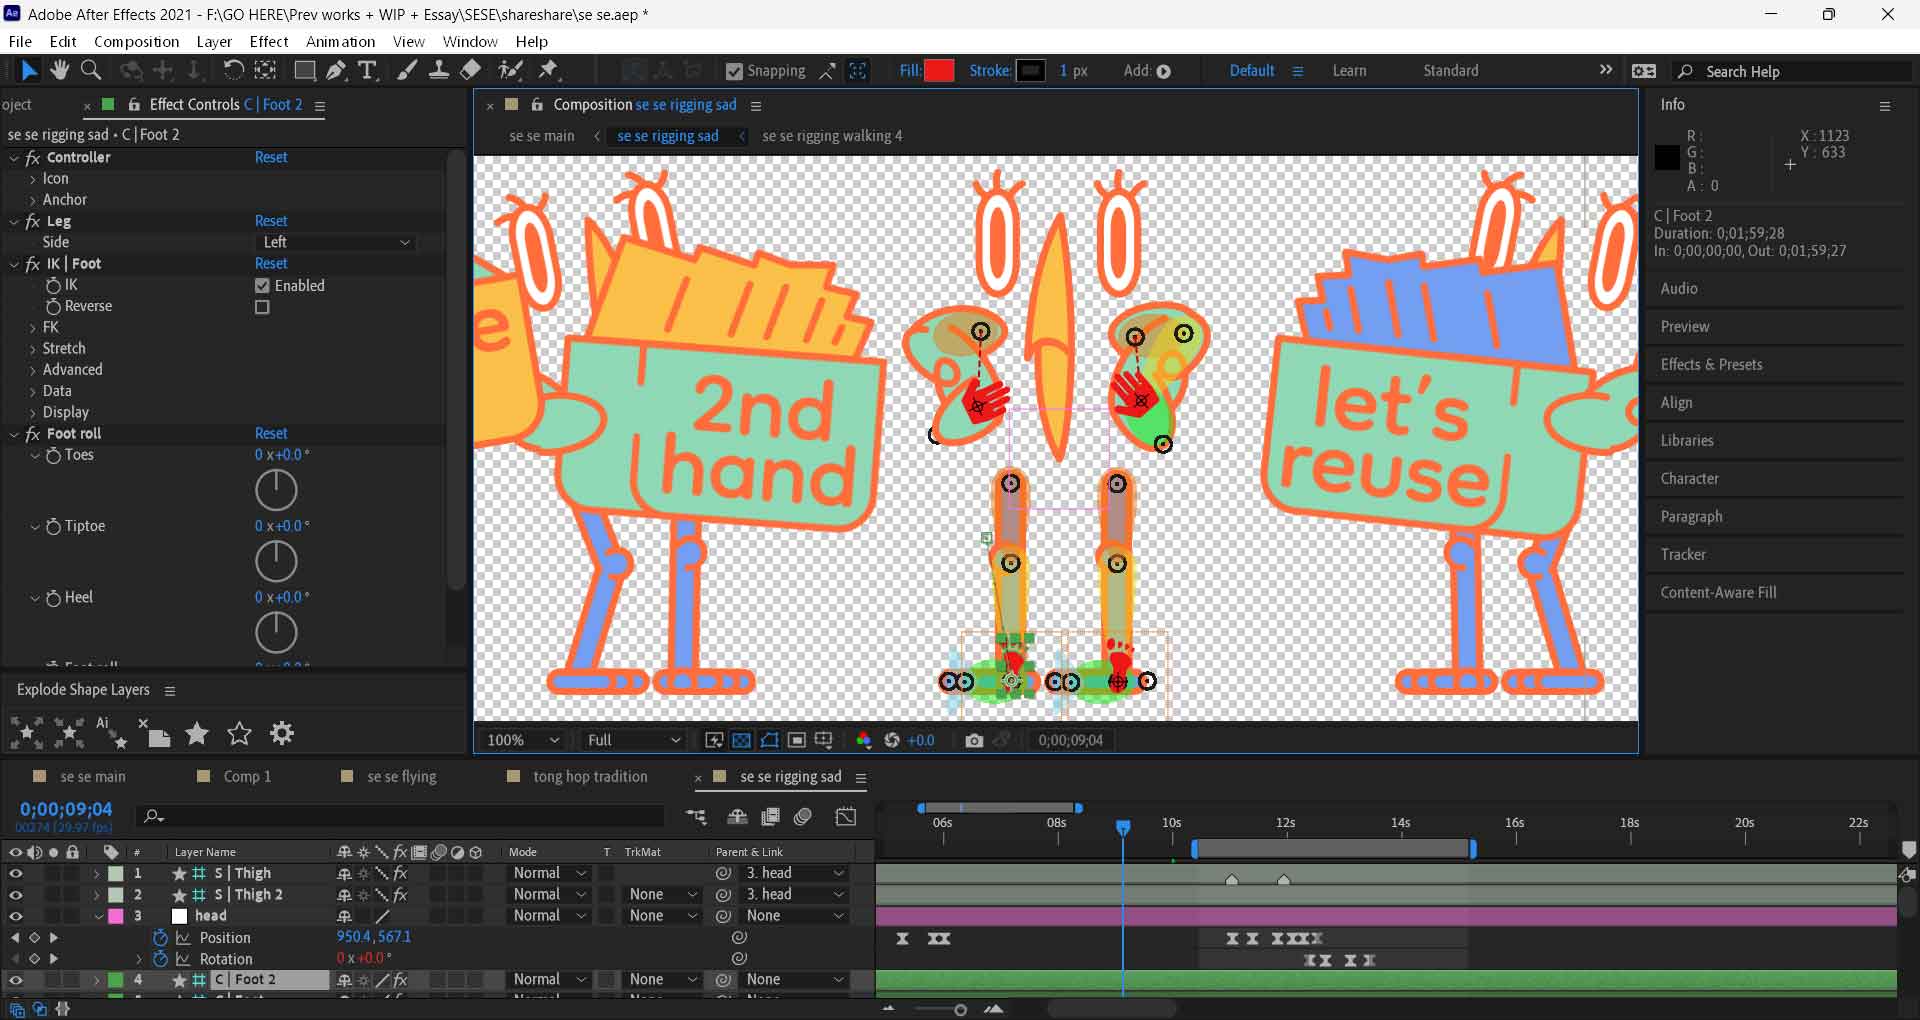
Task: Select the Clone Stamp tool
Action: click(438, 70)
